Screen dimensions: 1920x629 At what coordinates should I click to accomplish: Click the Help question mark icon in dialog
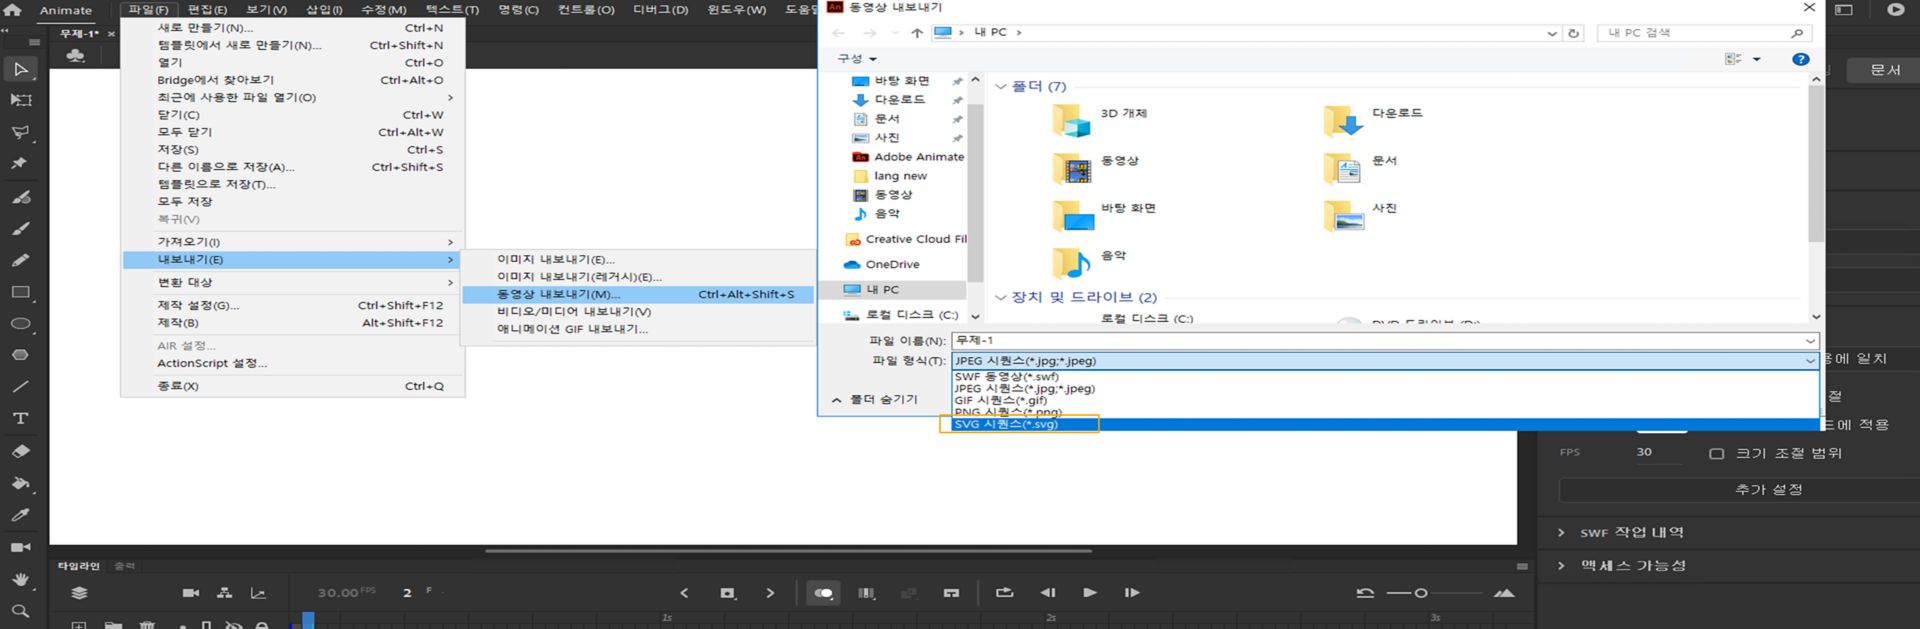pos(1800,59)
